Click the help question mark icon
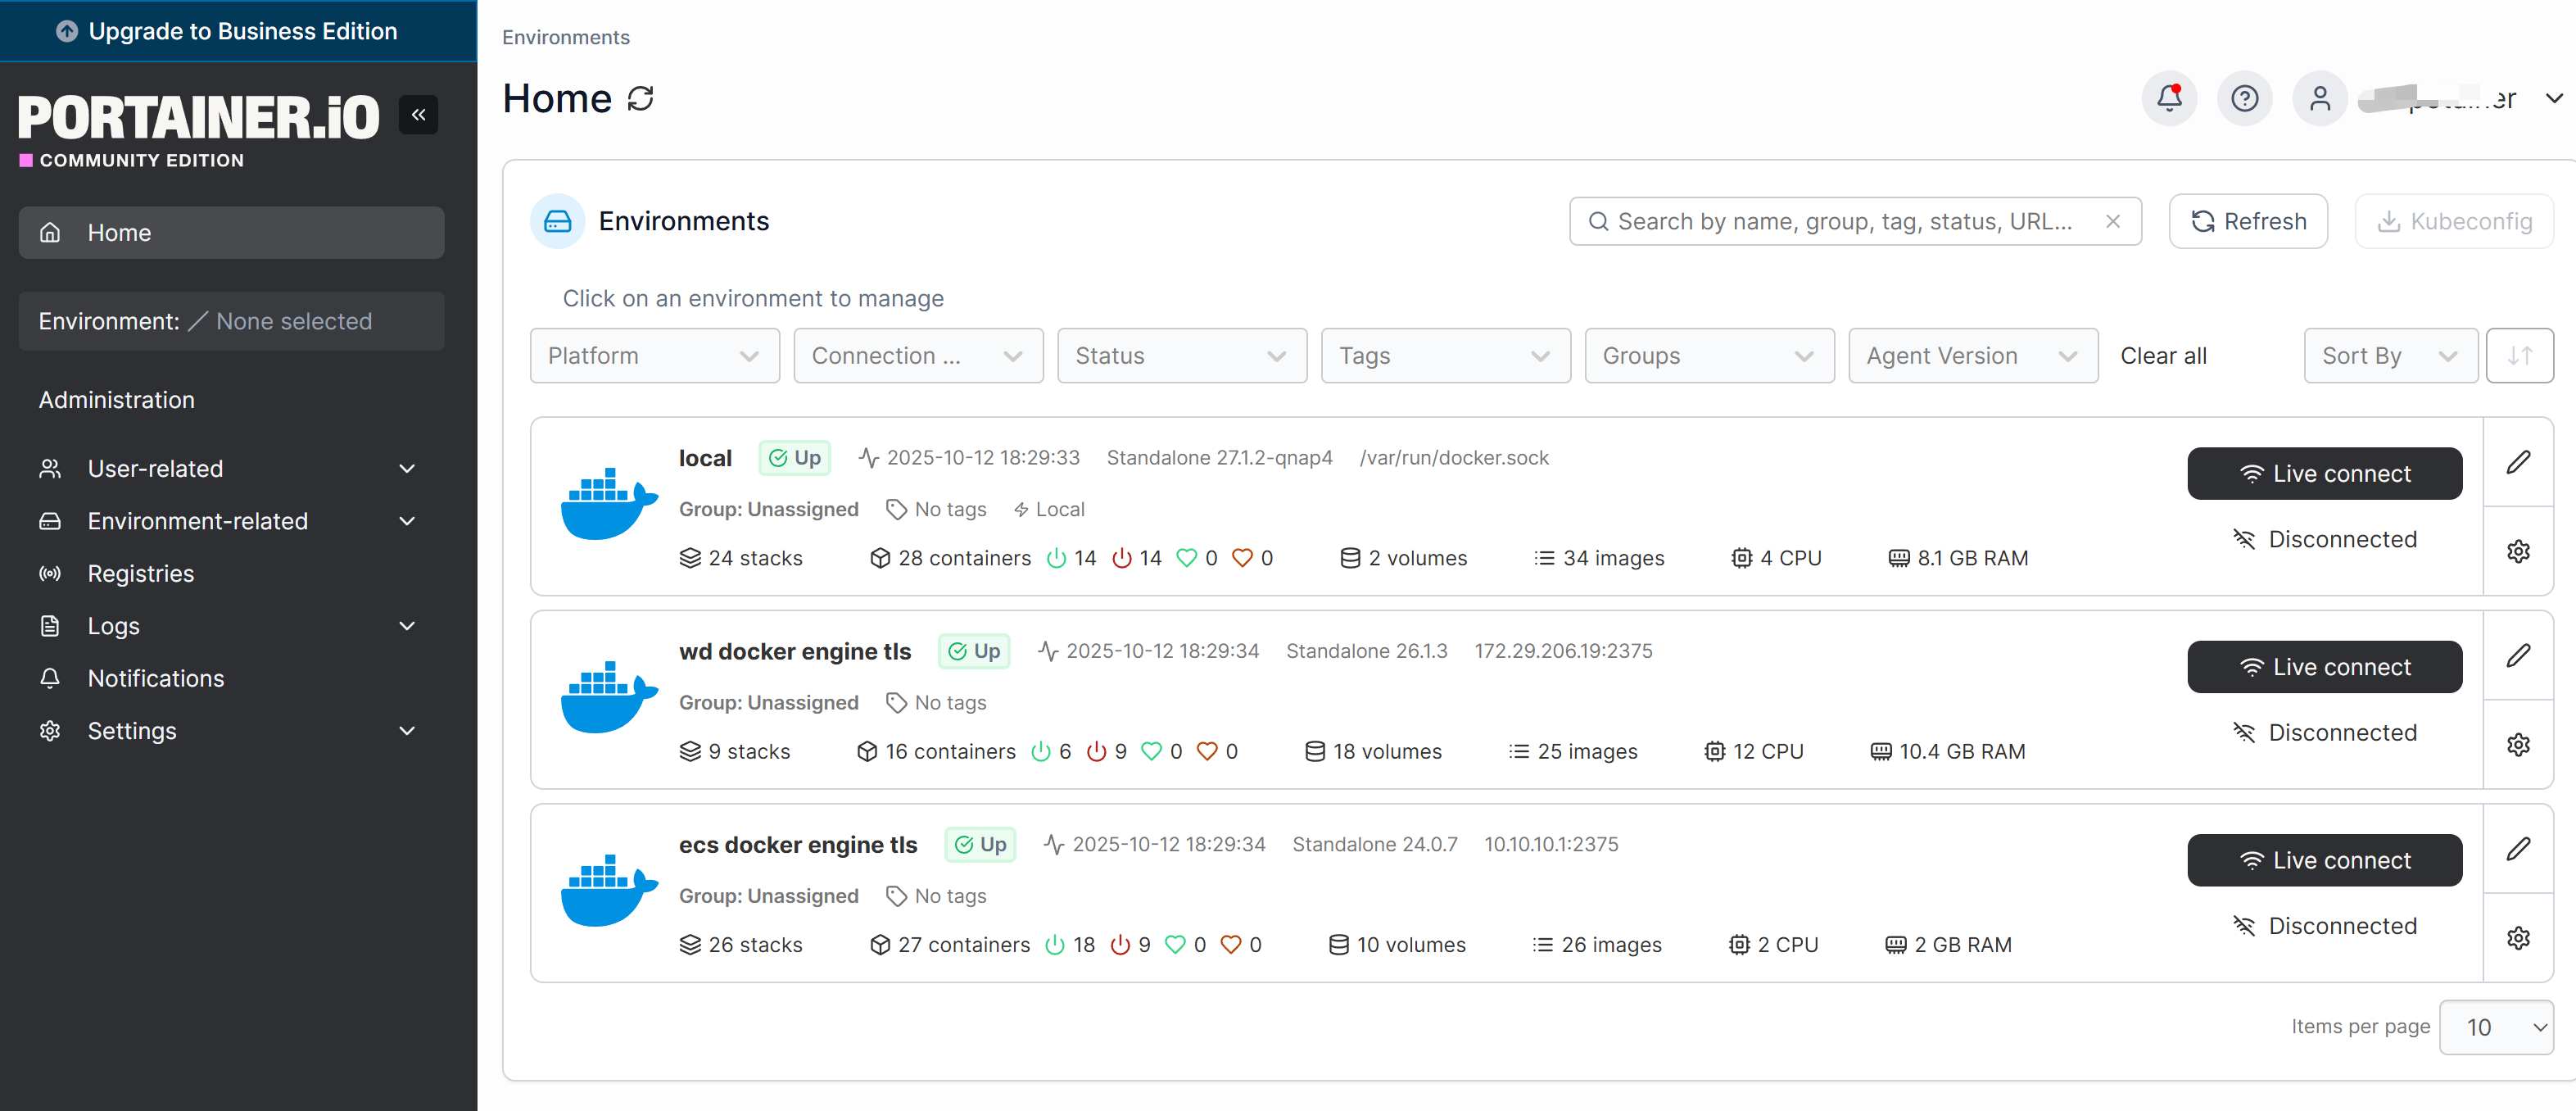 click(2244, 98)
